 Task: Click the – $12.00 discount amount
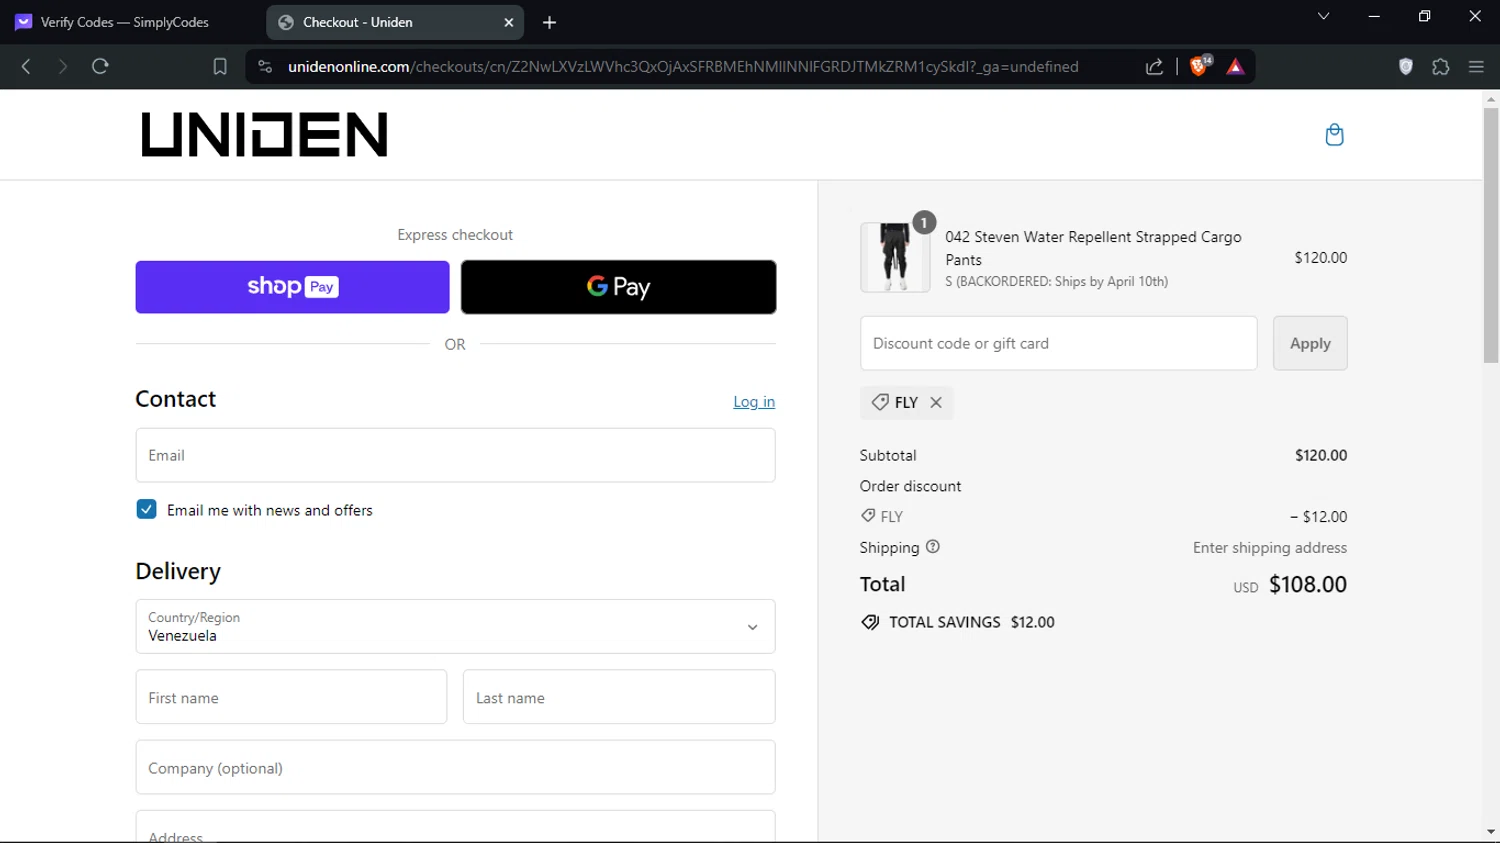[x=1318, y=517]
